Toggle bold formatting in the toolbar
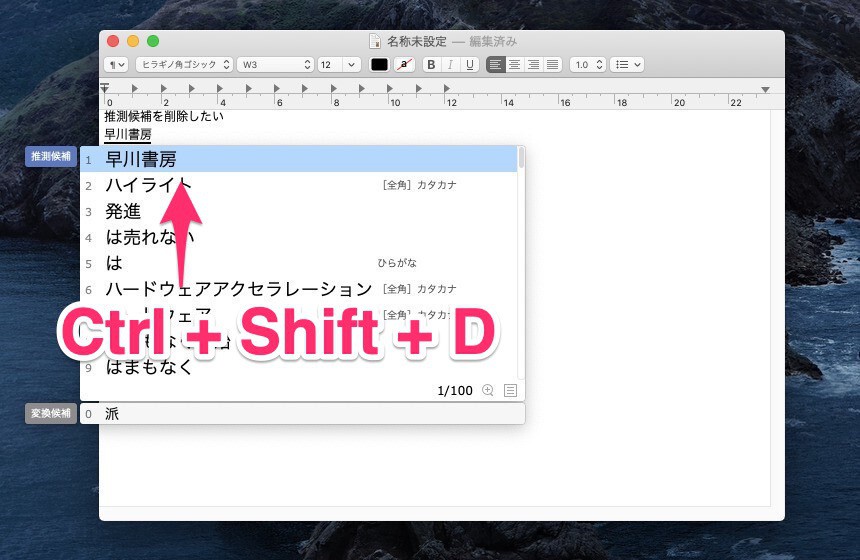Viewport: 860px width, 560px height. pyautogui.click(x=431, y=64)
